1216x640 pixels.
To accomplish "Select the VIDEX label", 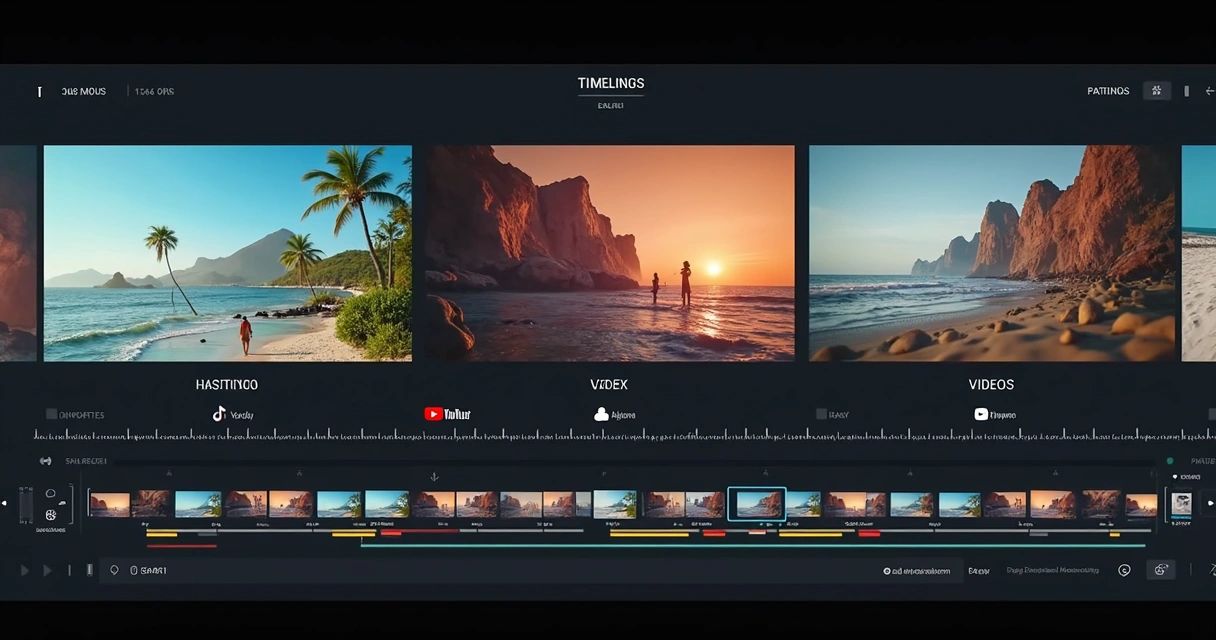I will (x=609, y=385).
